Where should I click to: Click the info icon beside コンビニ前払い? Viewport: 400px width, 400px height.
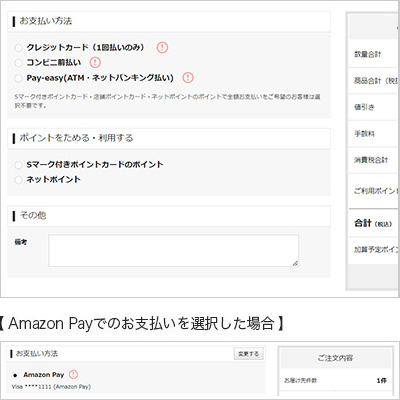[x=95, y=62]
